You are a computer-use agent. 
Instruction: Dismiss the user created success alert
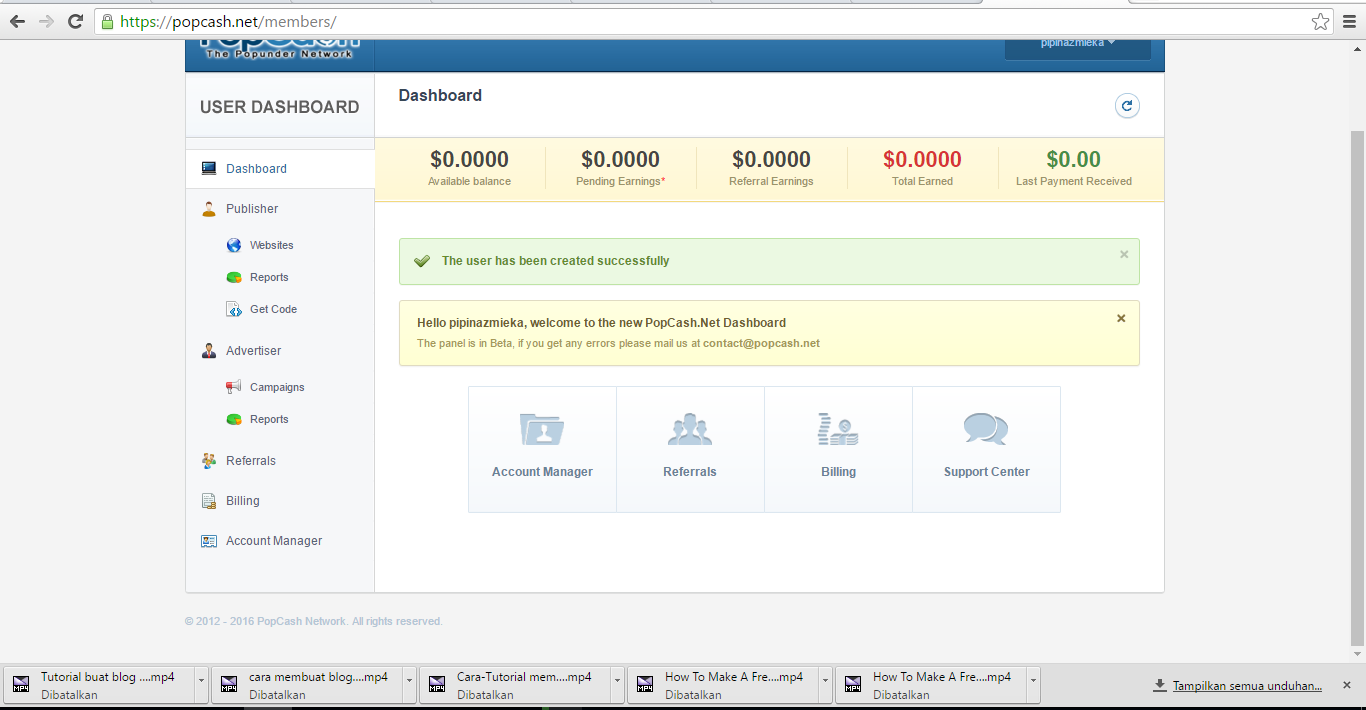[x=1124, y=255]
